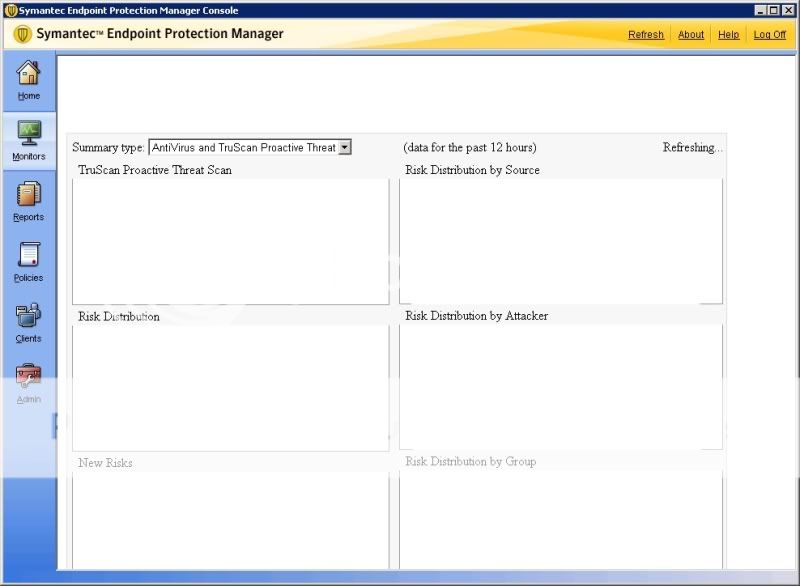Image resolution: width=800 pixels, height=586 pixels.
Task: Open the About dialog
Action: [691, 34]
